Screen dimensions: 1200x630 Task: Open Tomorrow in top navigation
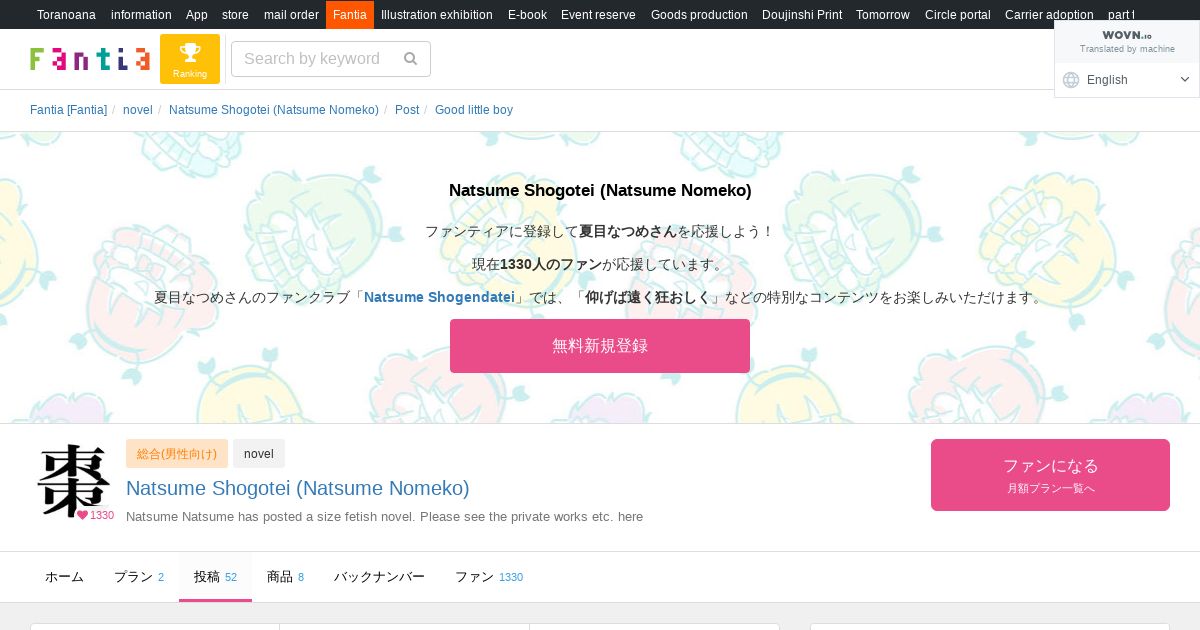click(x=883, y=15)
